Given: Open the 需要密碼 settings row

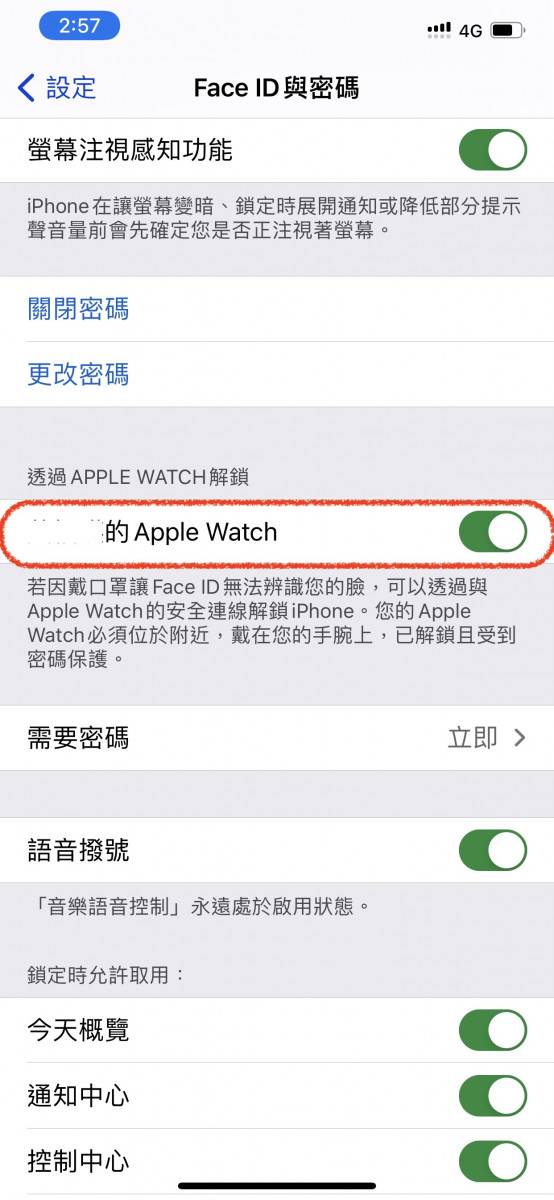Looking at the screenshot, I should [277, 738].
